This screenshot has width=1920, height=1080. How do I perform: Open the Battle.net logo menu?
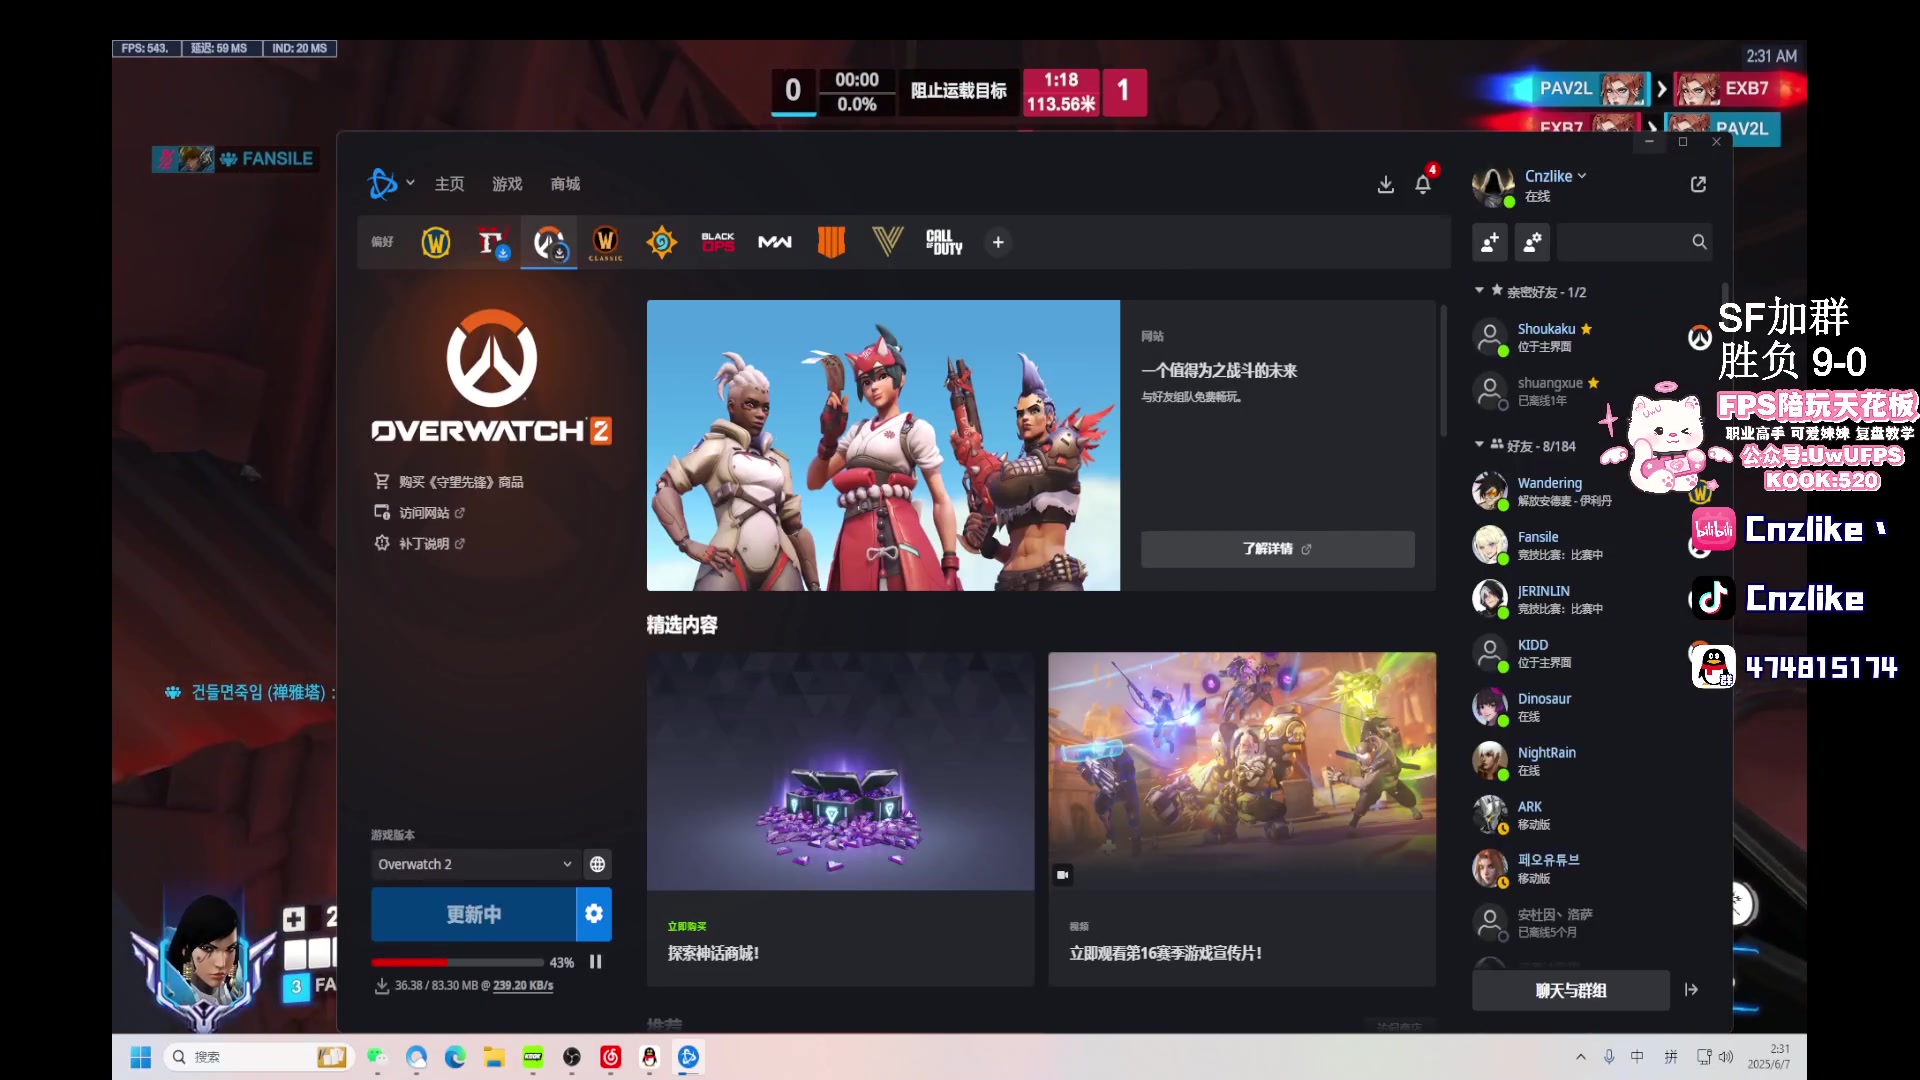point(383,184)
